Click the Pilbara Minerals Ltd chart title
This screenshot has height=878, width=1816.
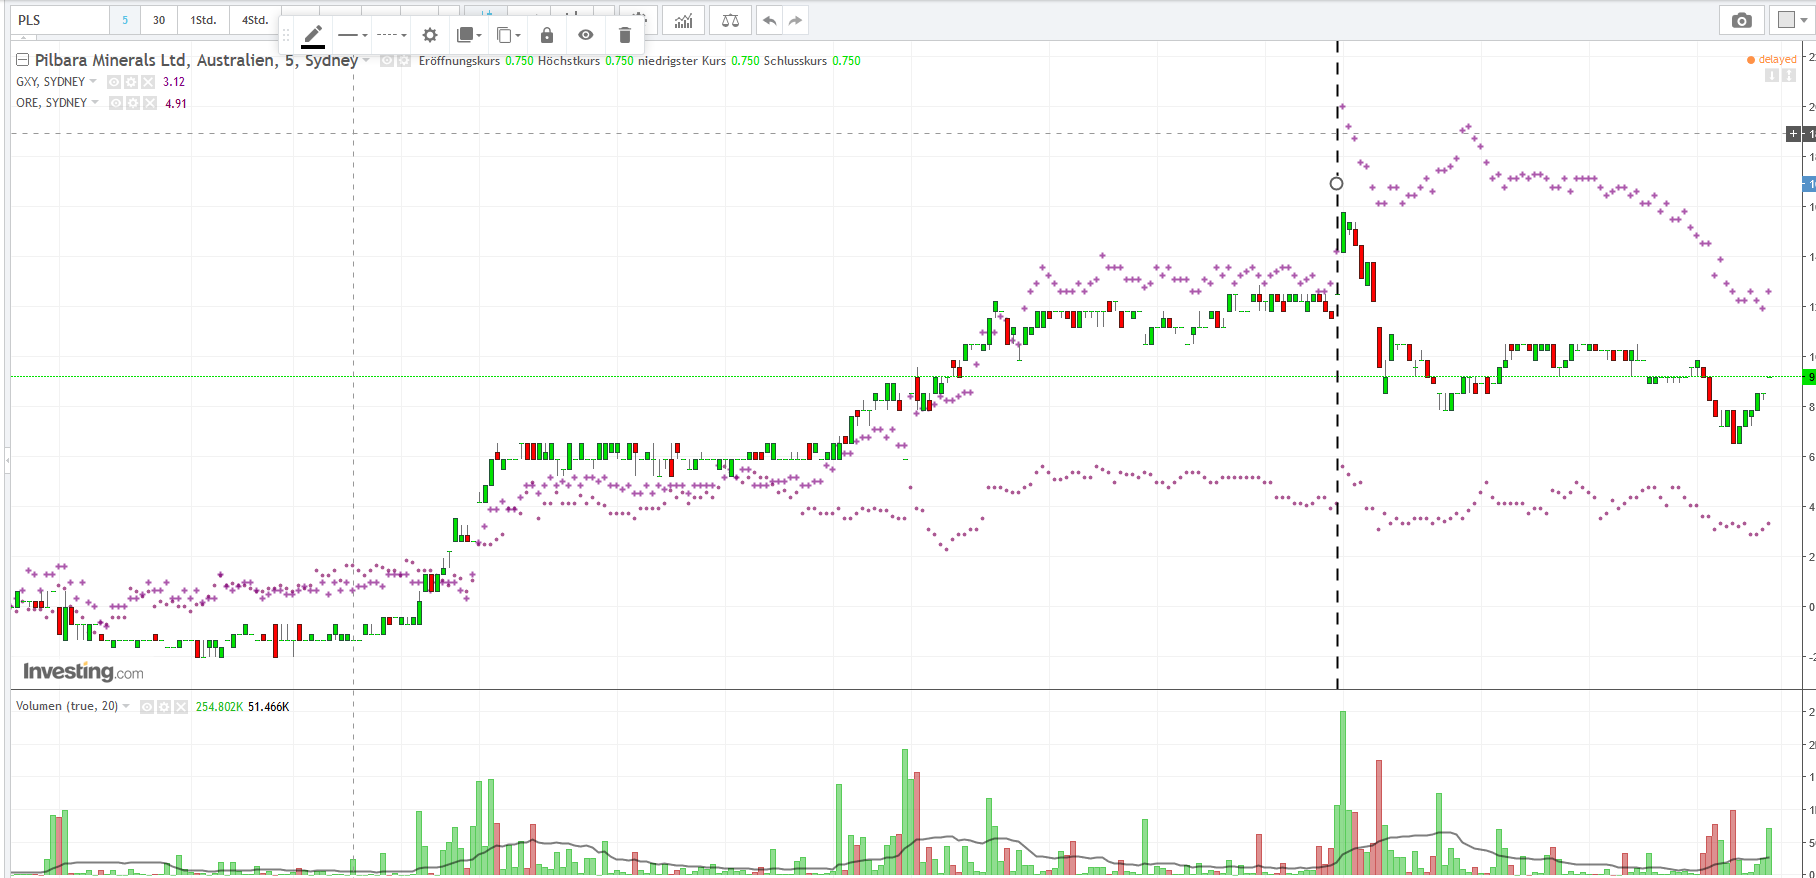coord(196,61)
